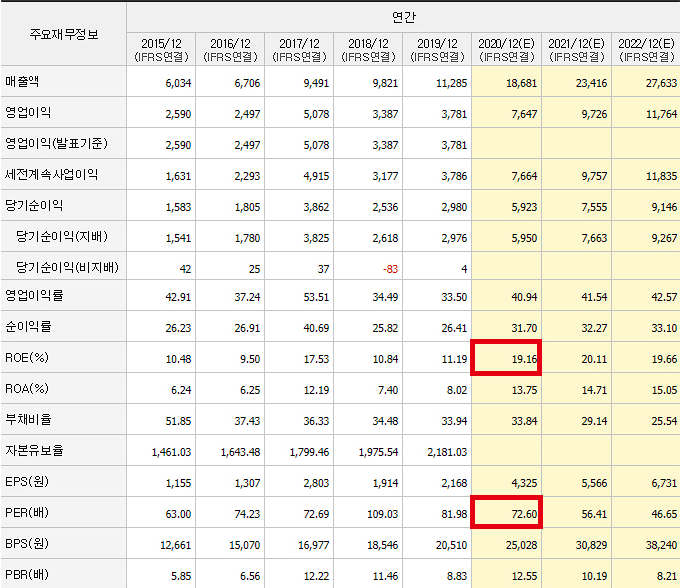Image resolution: width=680 pixels, height=588 pixels.
Task: Click the 부채비율 row label
Action: pyautogui.click(x=28, y=420)
